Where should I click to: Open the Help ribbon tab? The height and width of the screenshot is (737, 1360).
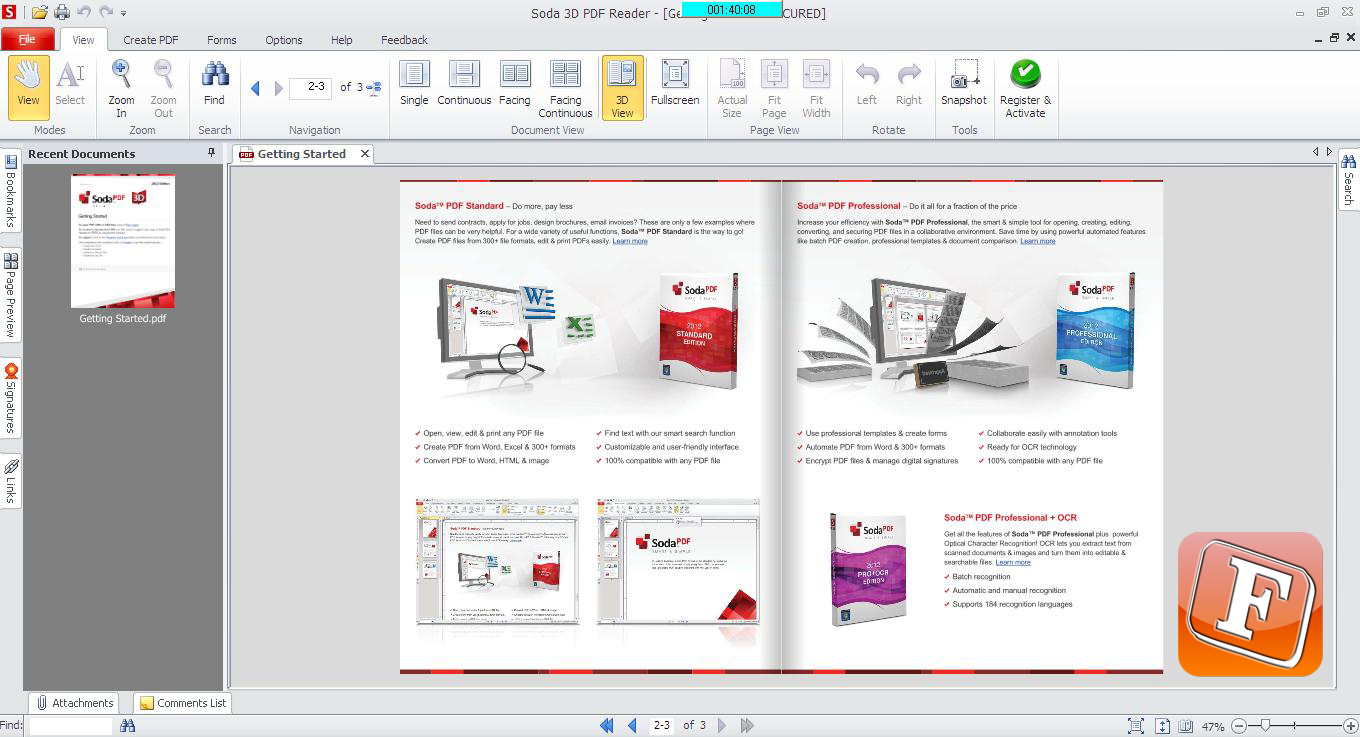click(342, 40)
